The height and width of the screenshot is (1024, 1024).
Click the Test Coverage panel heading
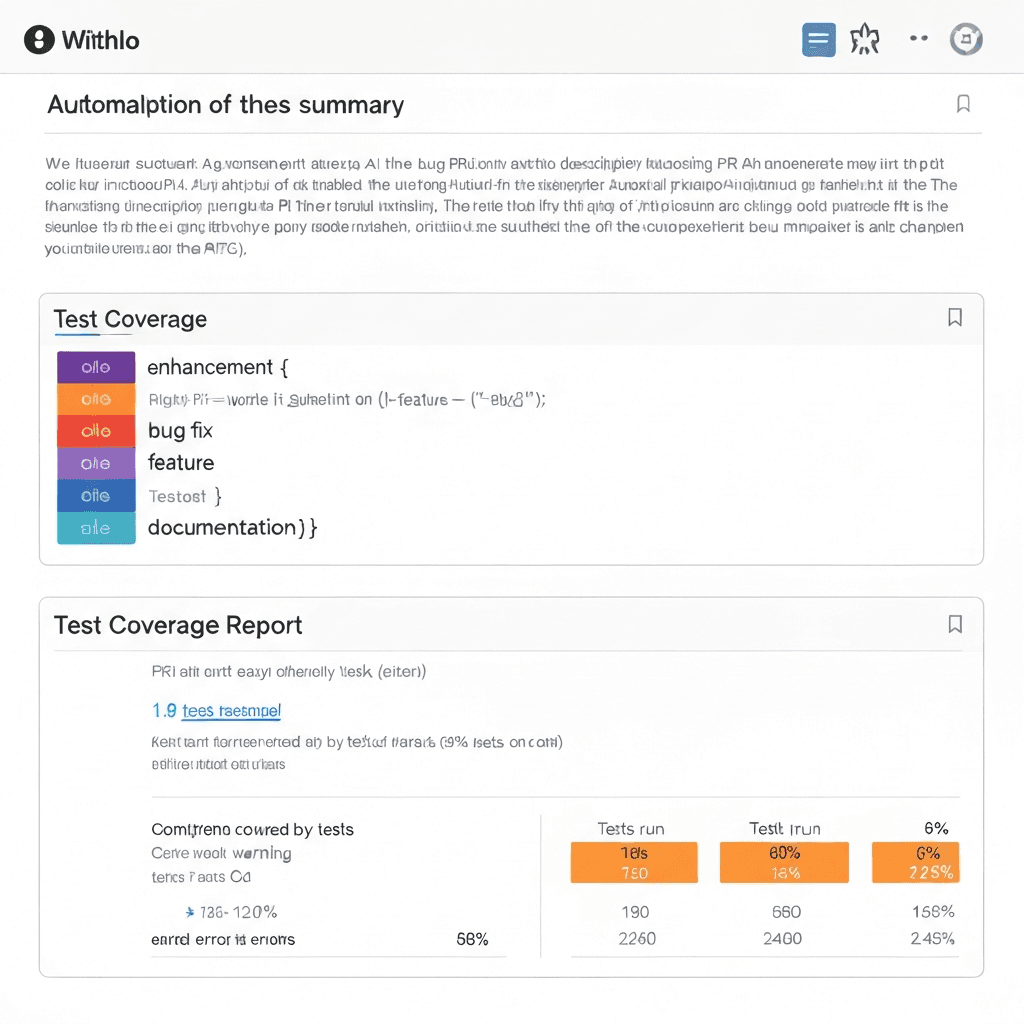click(130, 319)
